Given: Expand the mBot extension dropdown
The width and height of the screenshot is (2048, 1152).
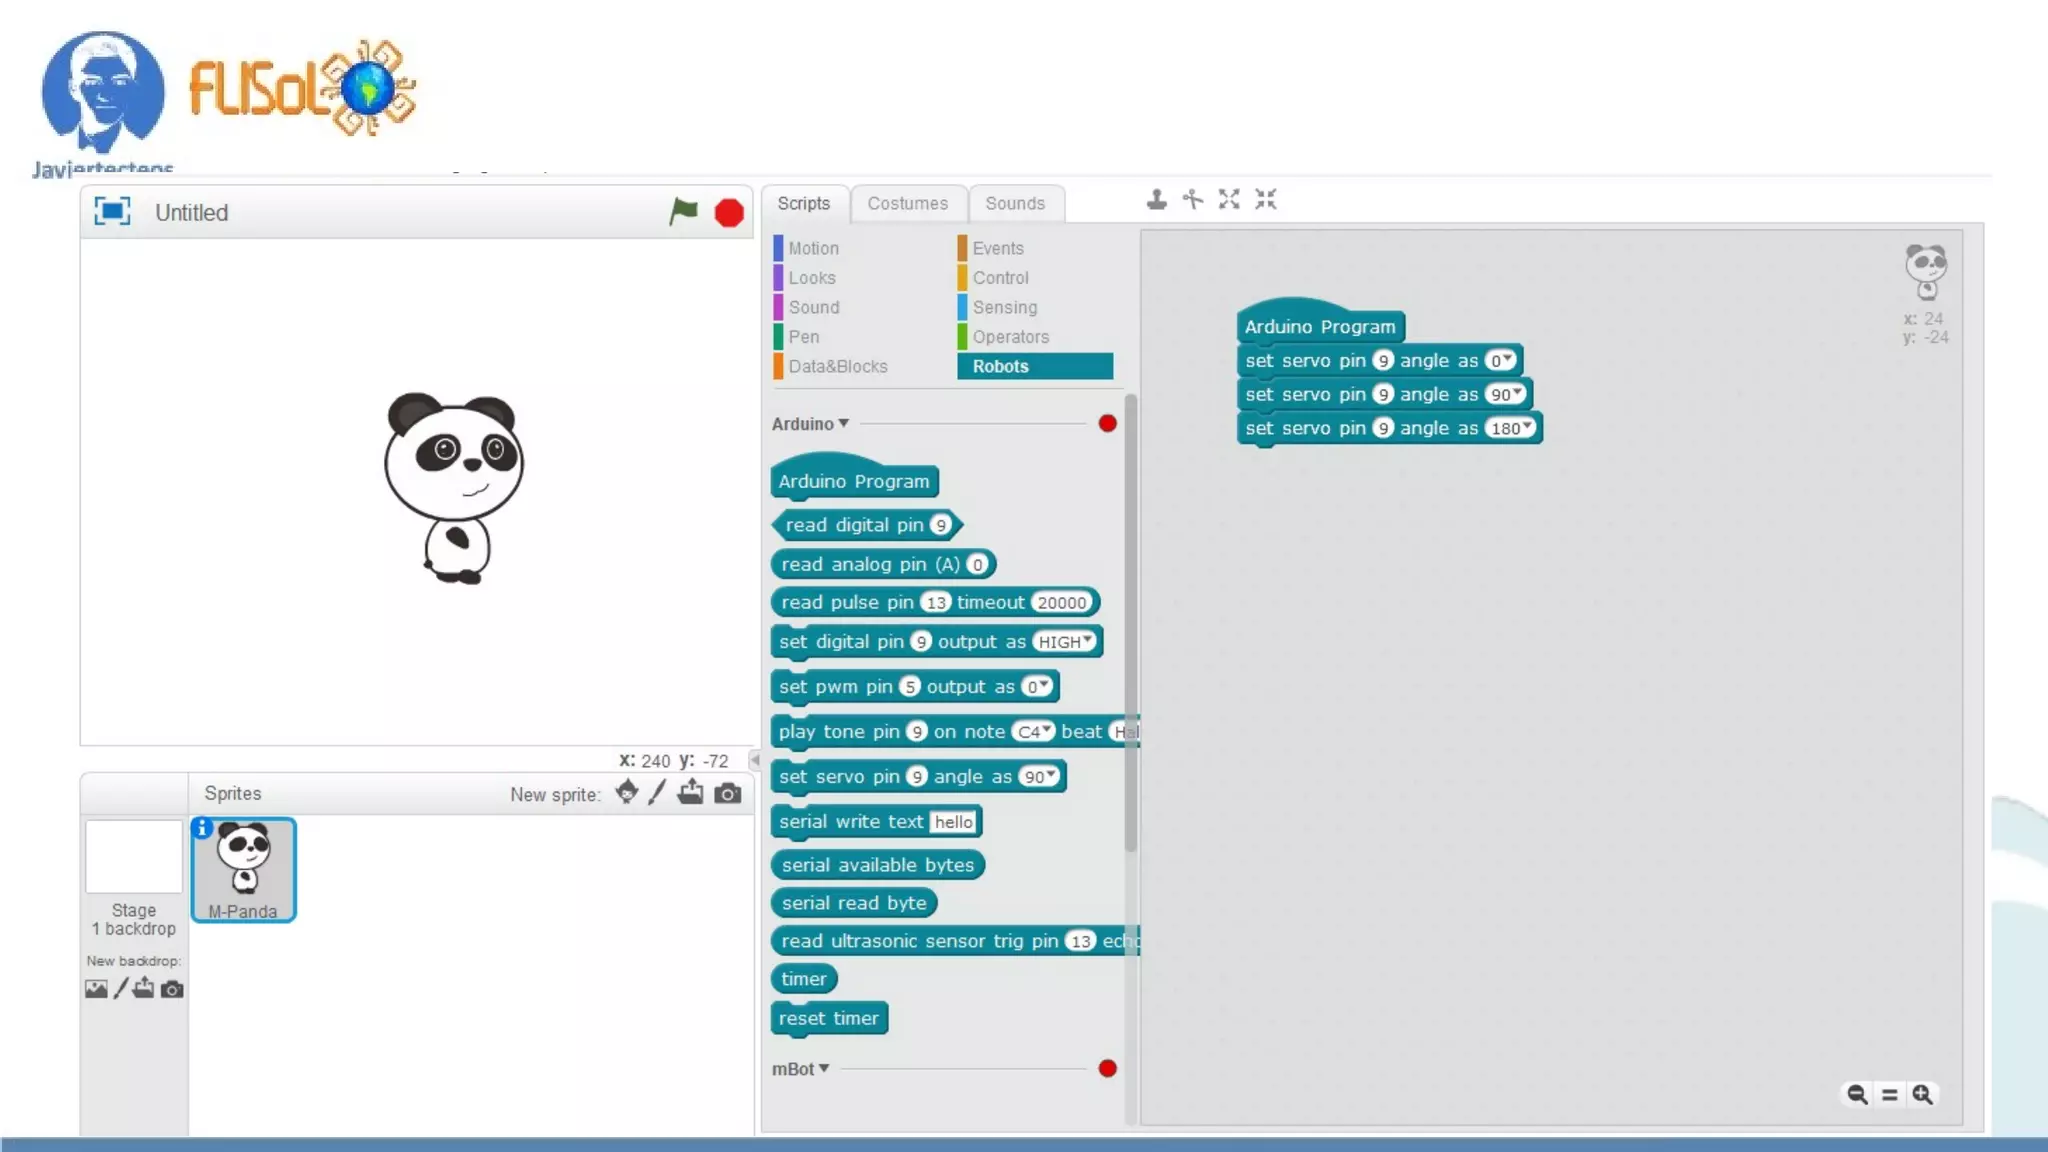Looking at the screenshot, I should tap(824, 1068).
